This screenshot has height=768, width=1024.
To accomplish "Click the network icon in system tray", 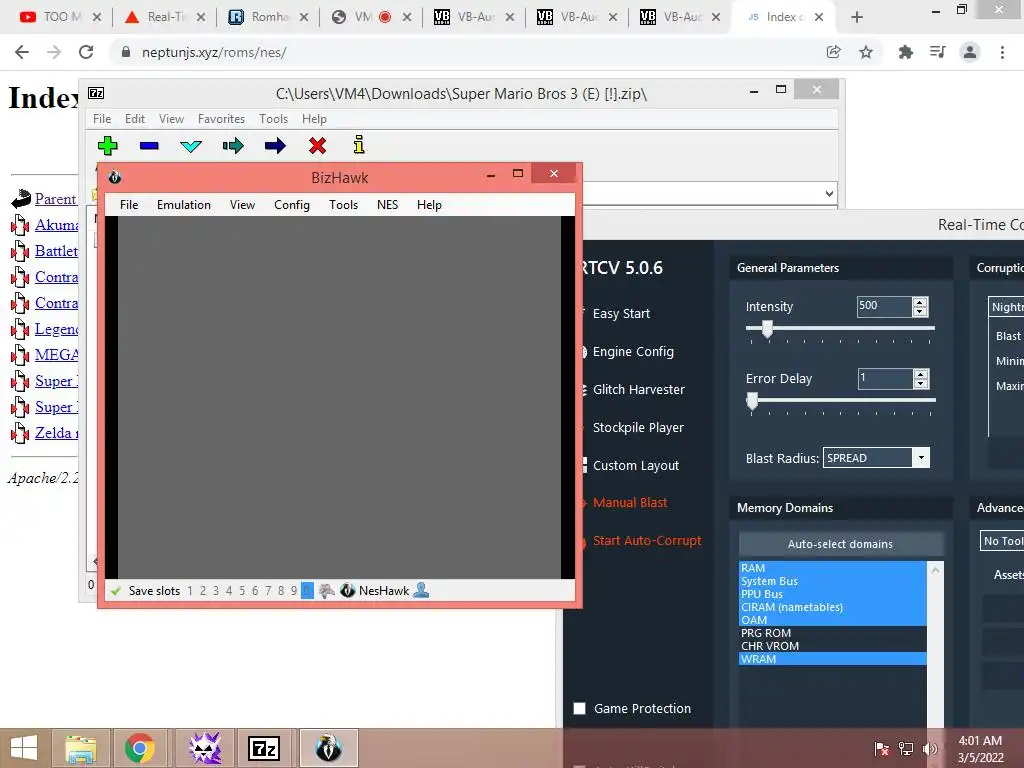I will tap(906, 749).
